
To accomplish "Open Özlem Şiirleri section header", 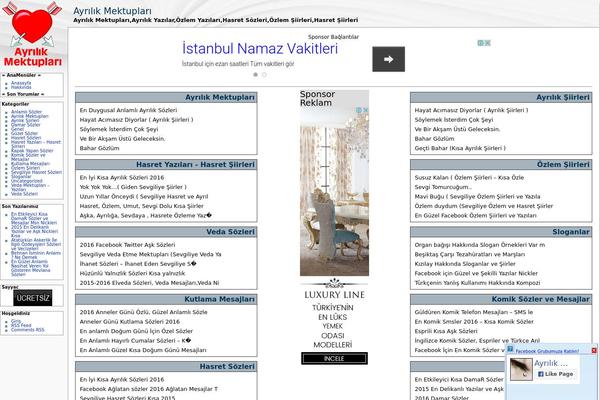I will [563, 165].
